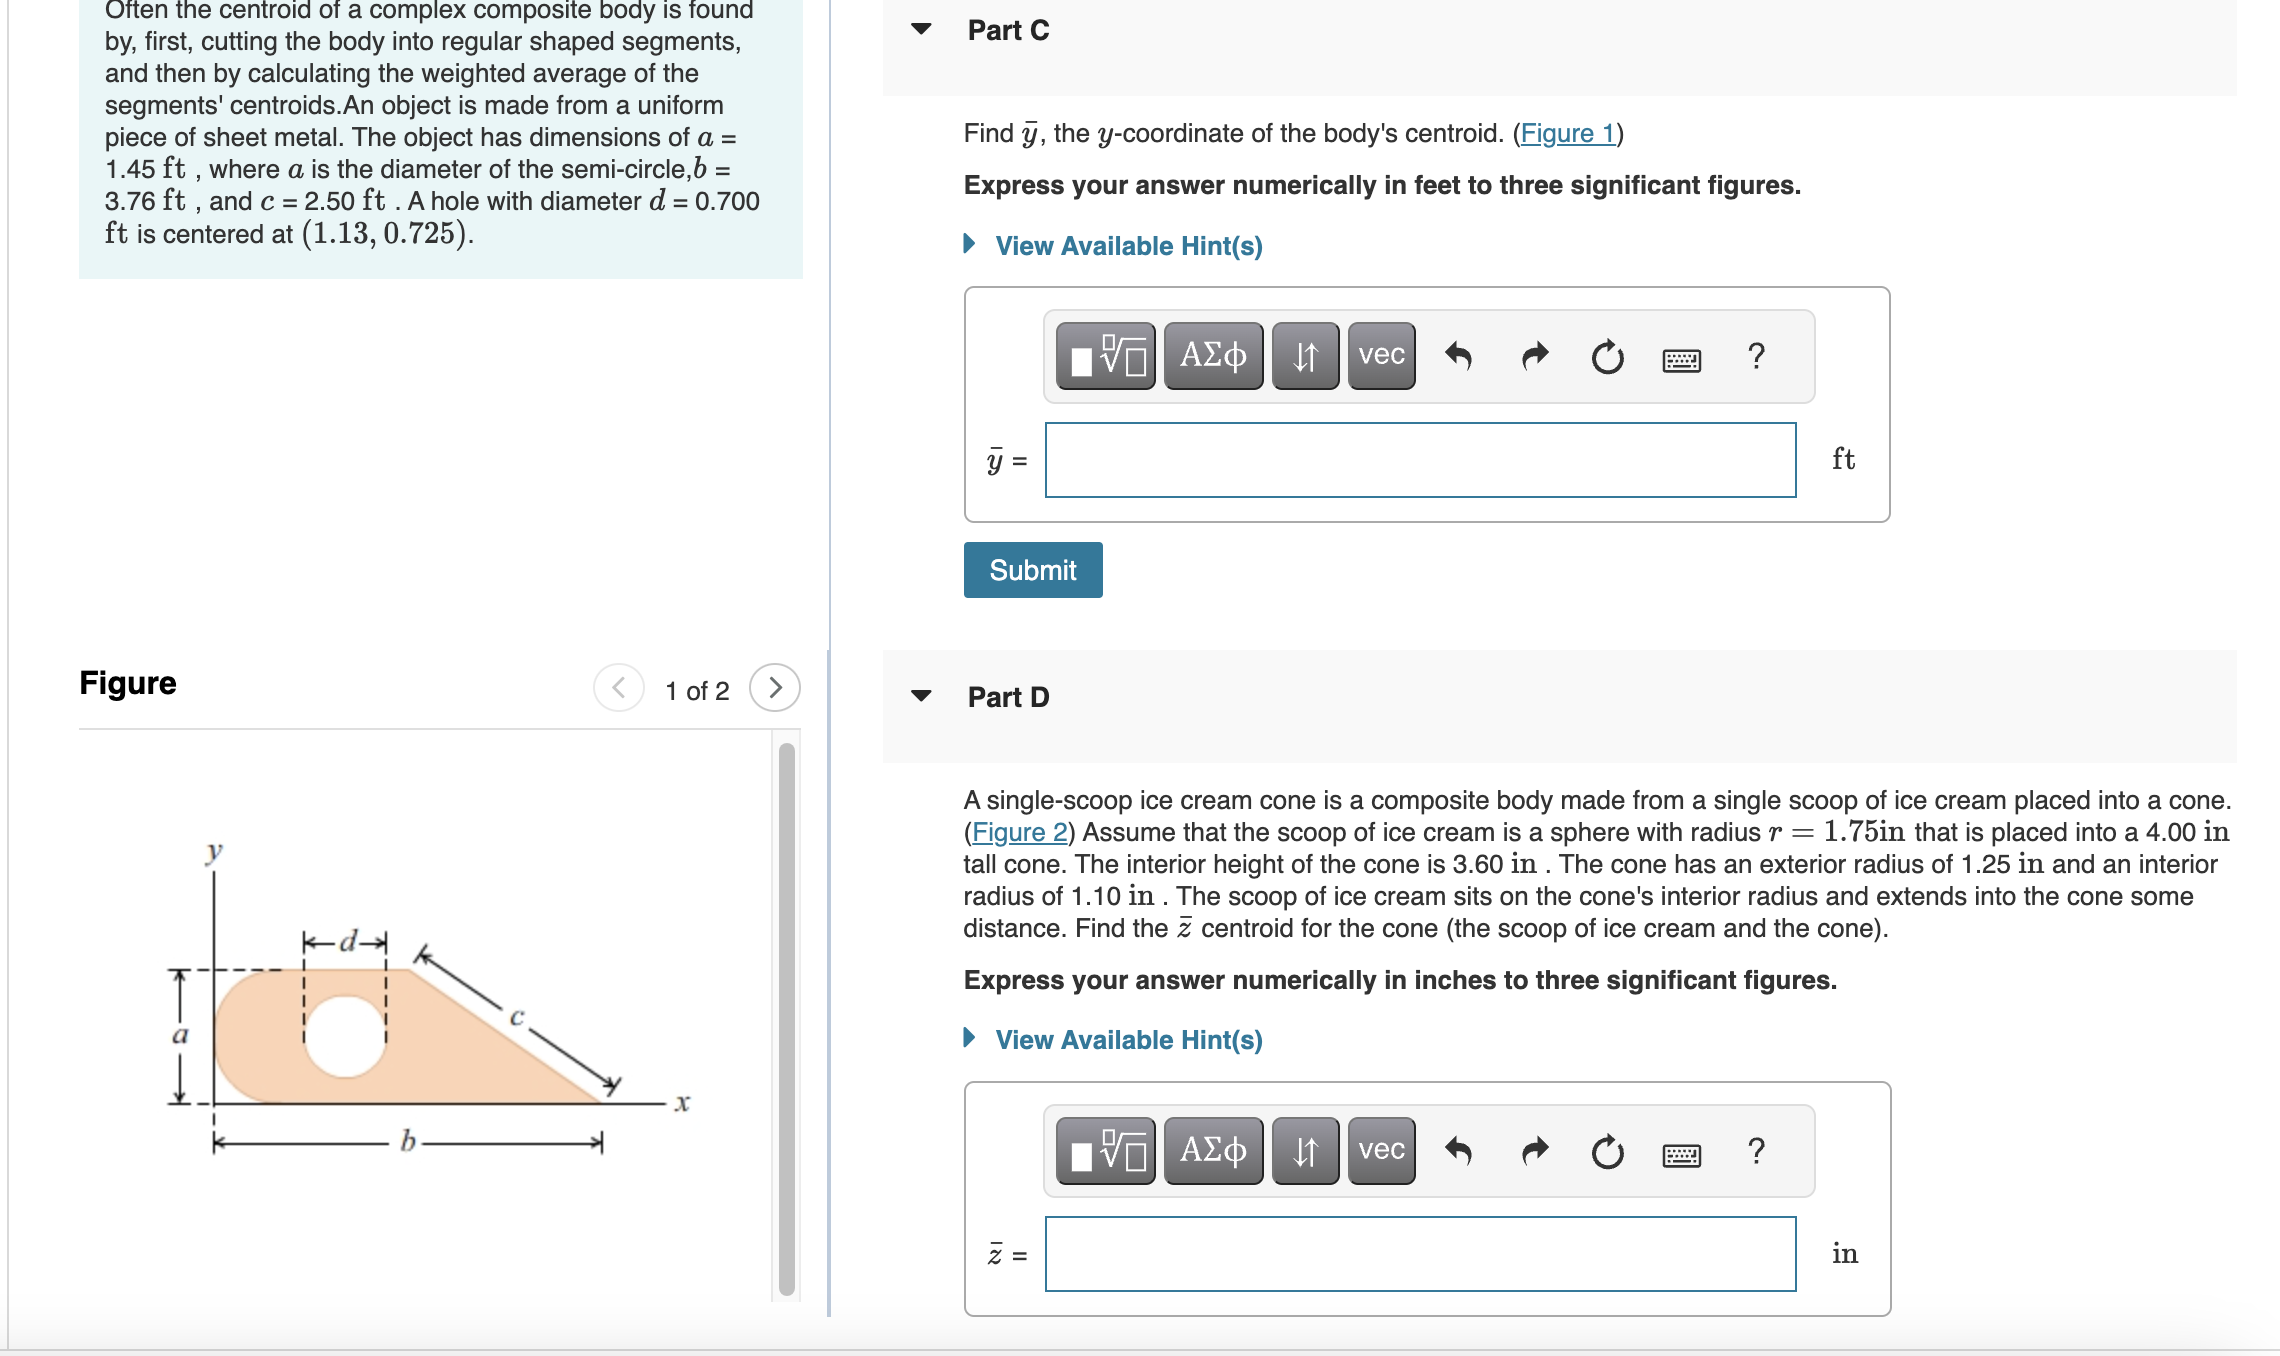Click the redo icon in Part D equation editor

tap(1532, 1151)
